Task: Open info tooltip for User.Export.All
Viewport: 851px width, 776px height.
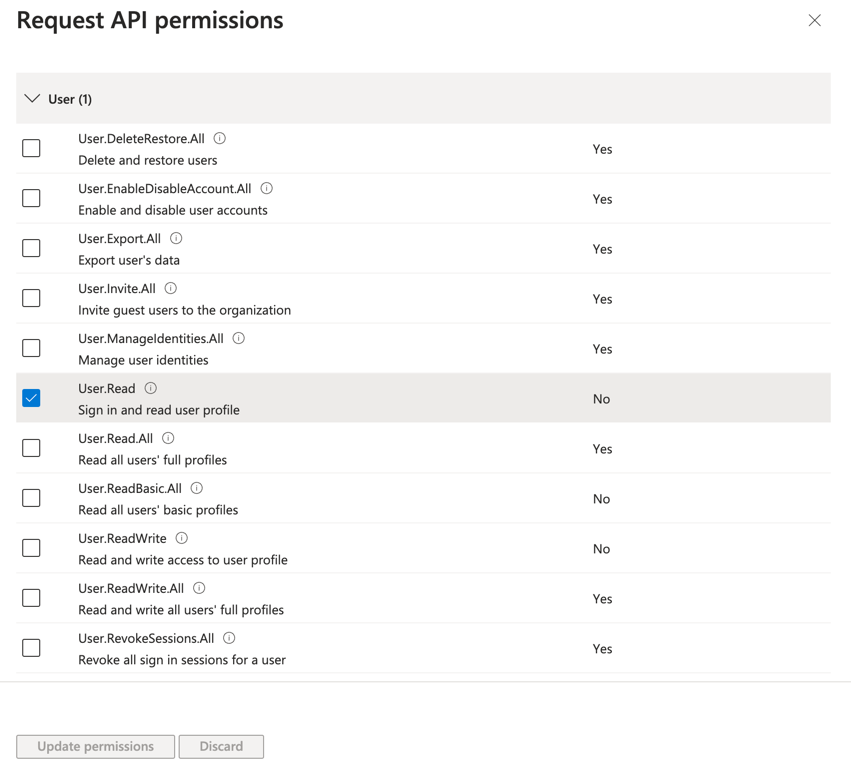Action: coord(176,239)
